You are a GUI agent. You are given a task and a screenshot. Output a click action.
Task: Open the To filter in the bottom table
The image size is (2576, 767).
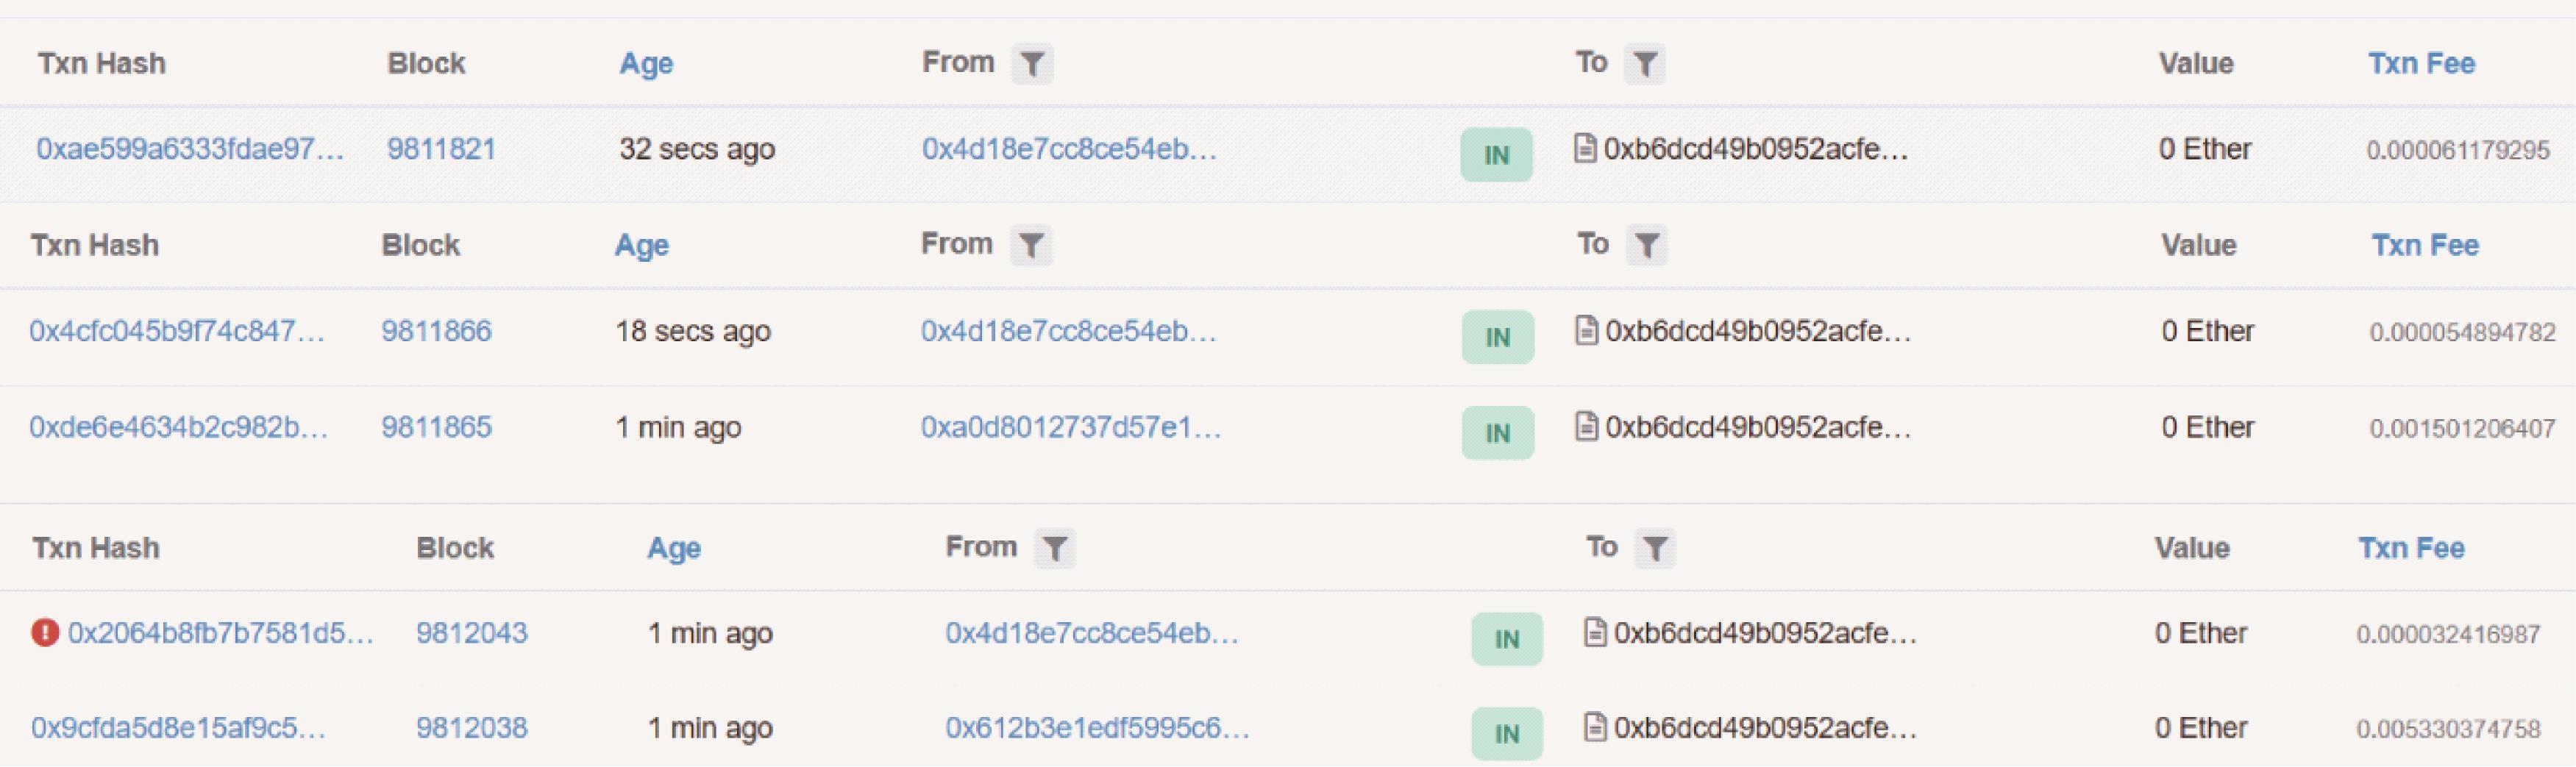click(1654, 548)
